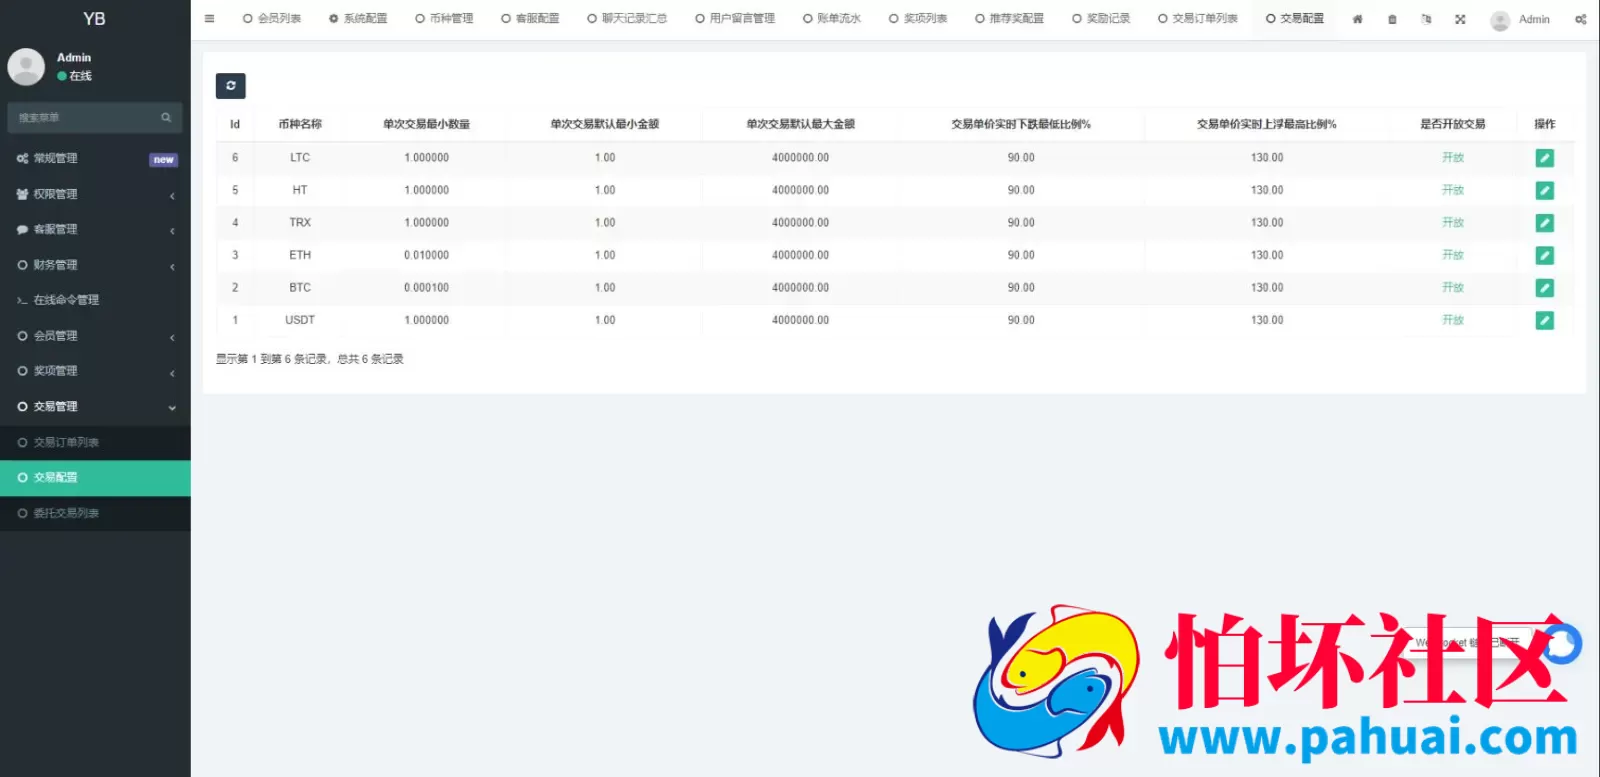Click 开放 status in TRX row
This screenshot has height=777, width=1600.
(1453, 223)
